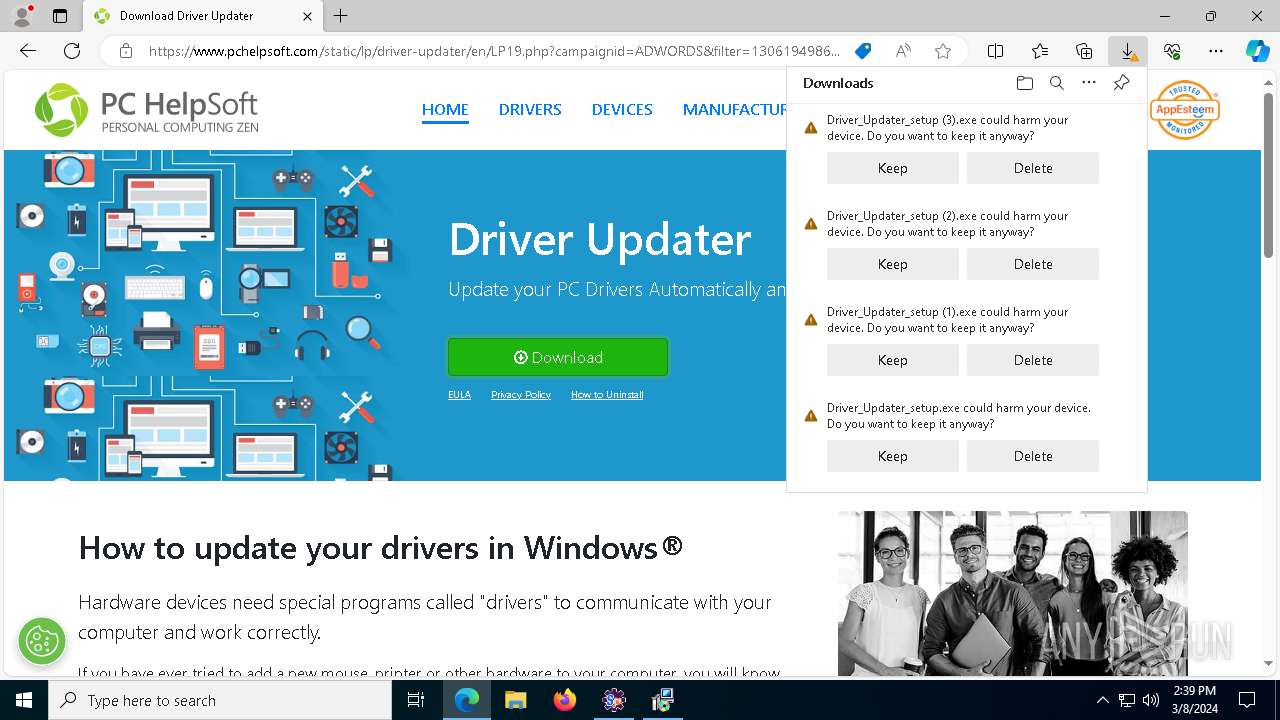Open tab actions menu icon
The width and height of the screenshot is (1280, 720).
[x=60, y=16]
